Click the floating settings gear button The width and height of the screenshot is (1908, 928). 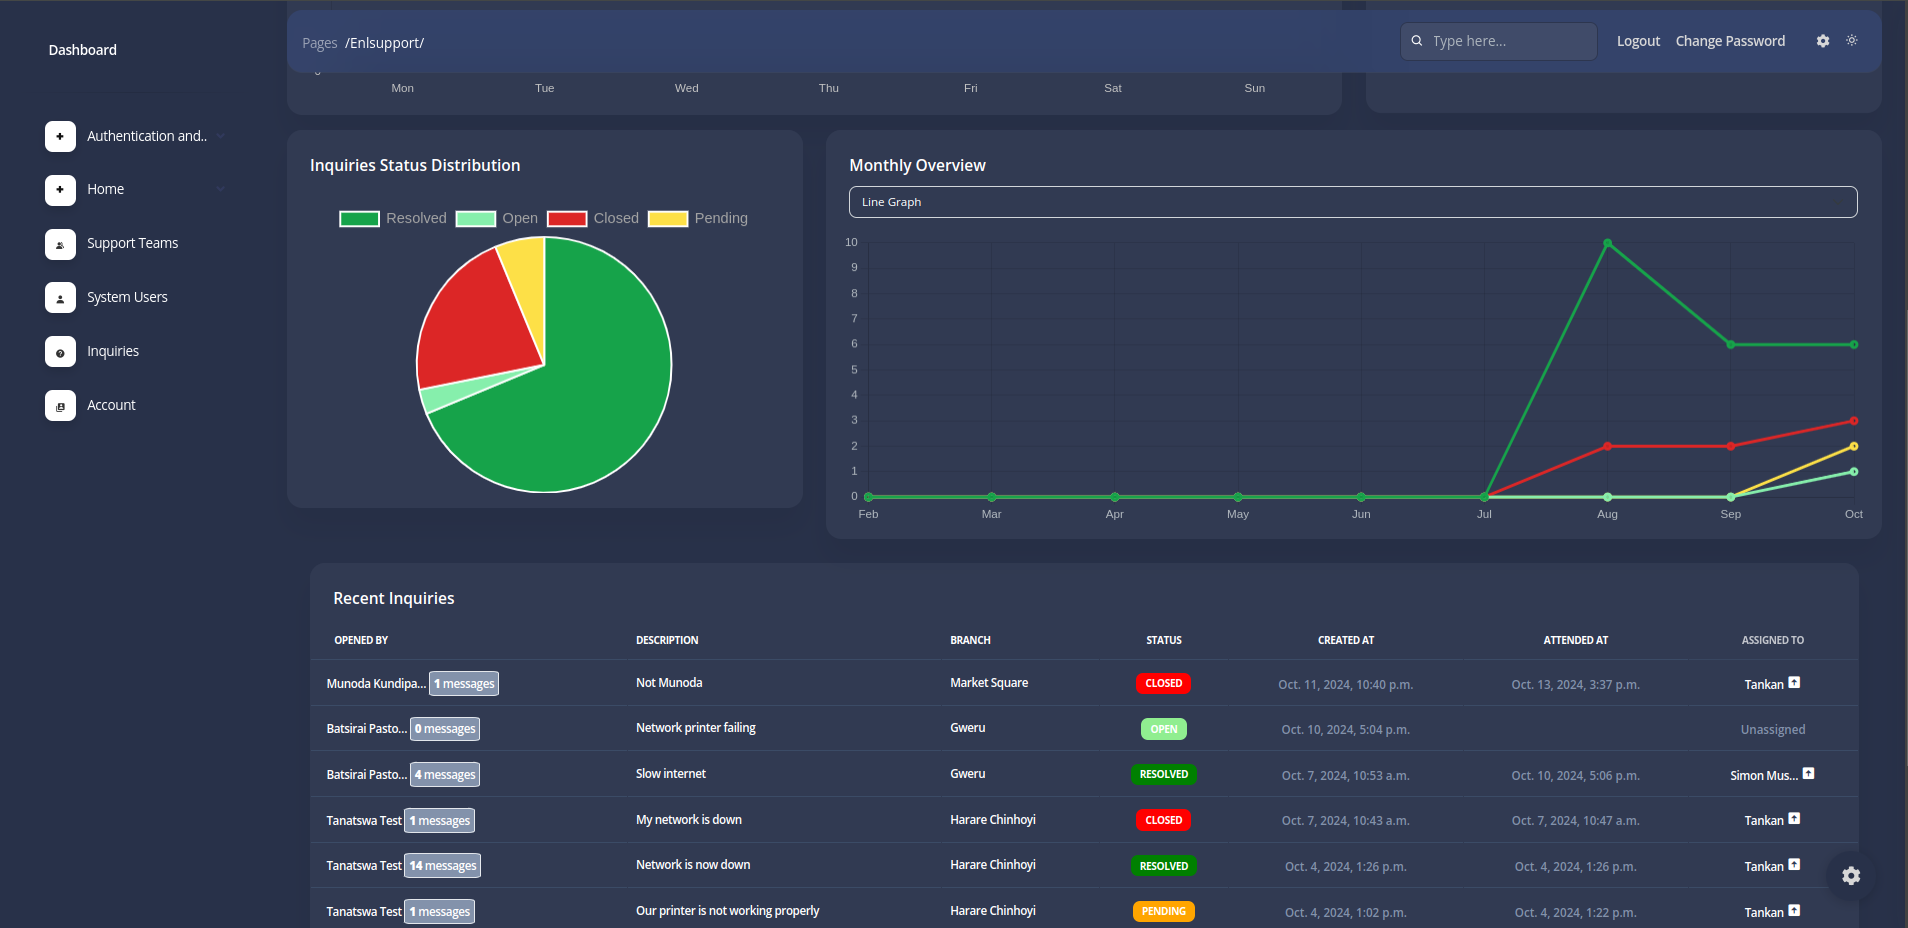(x=1851, y=876)
